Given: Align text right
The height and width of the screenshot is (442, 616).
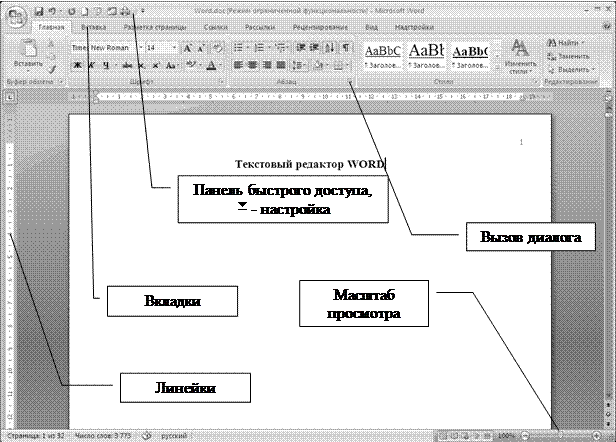Looking at the screenshot, I should (x=266, y=64).
